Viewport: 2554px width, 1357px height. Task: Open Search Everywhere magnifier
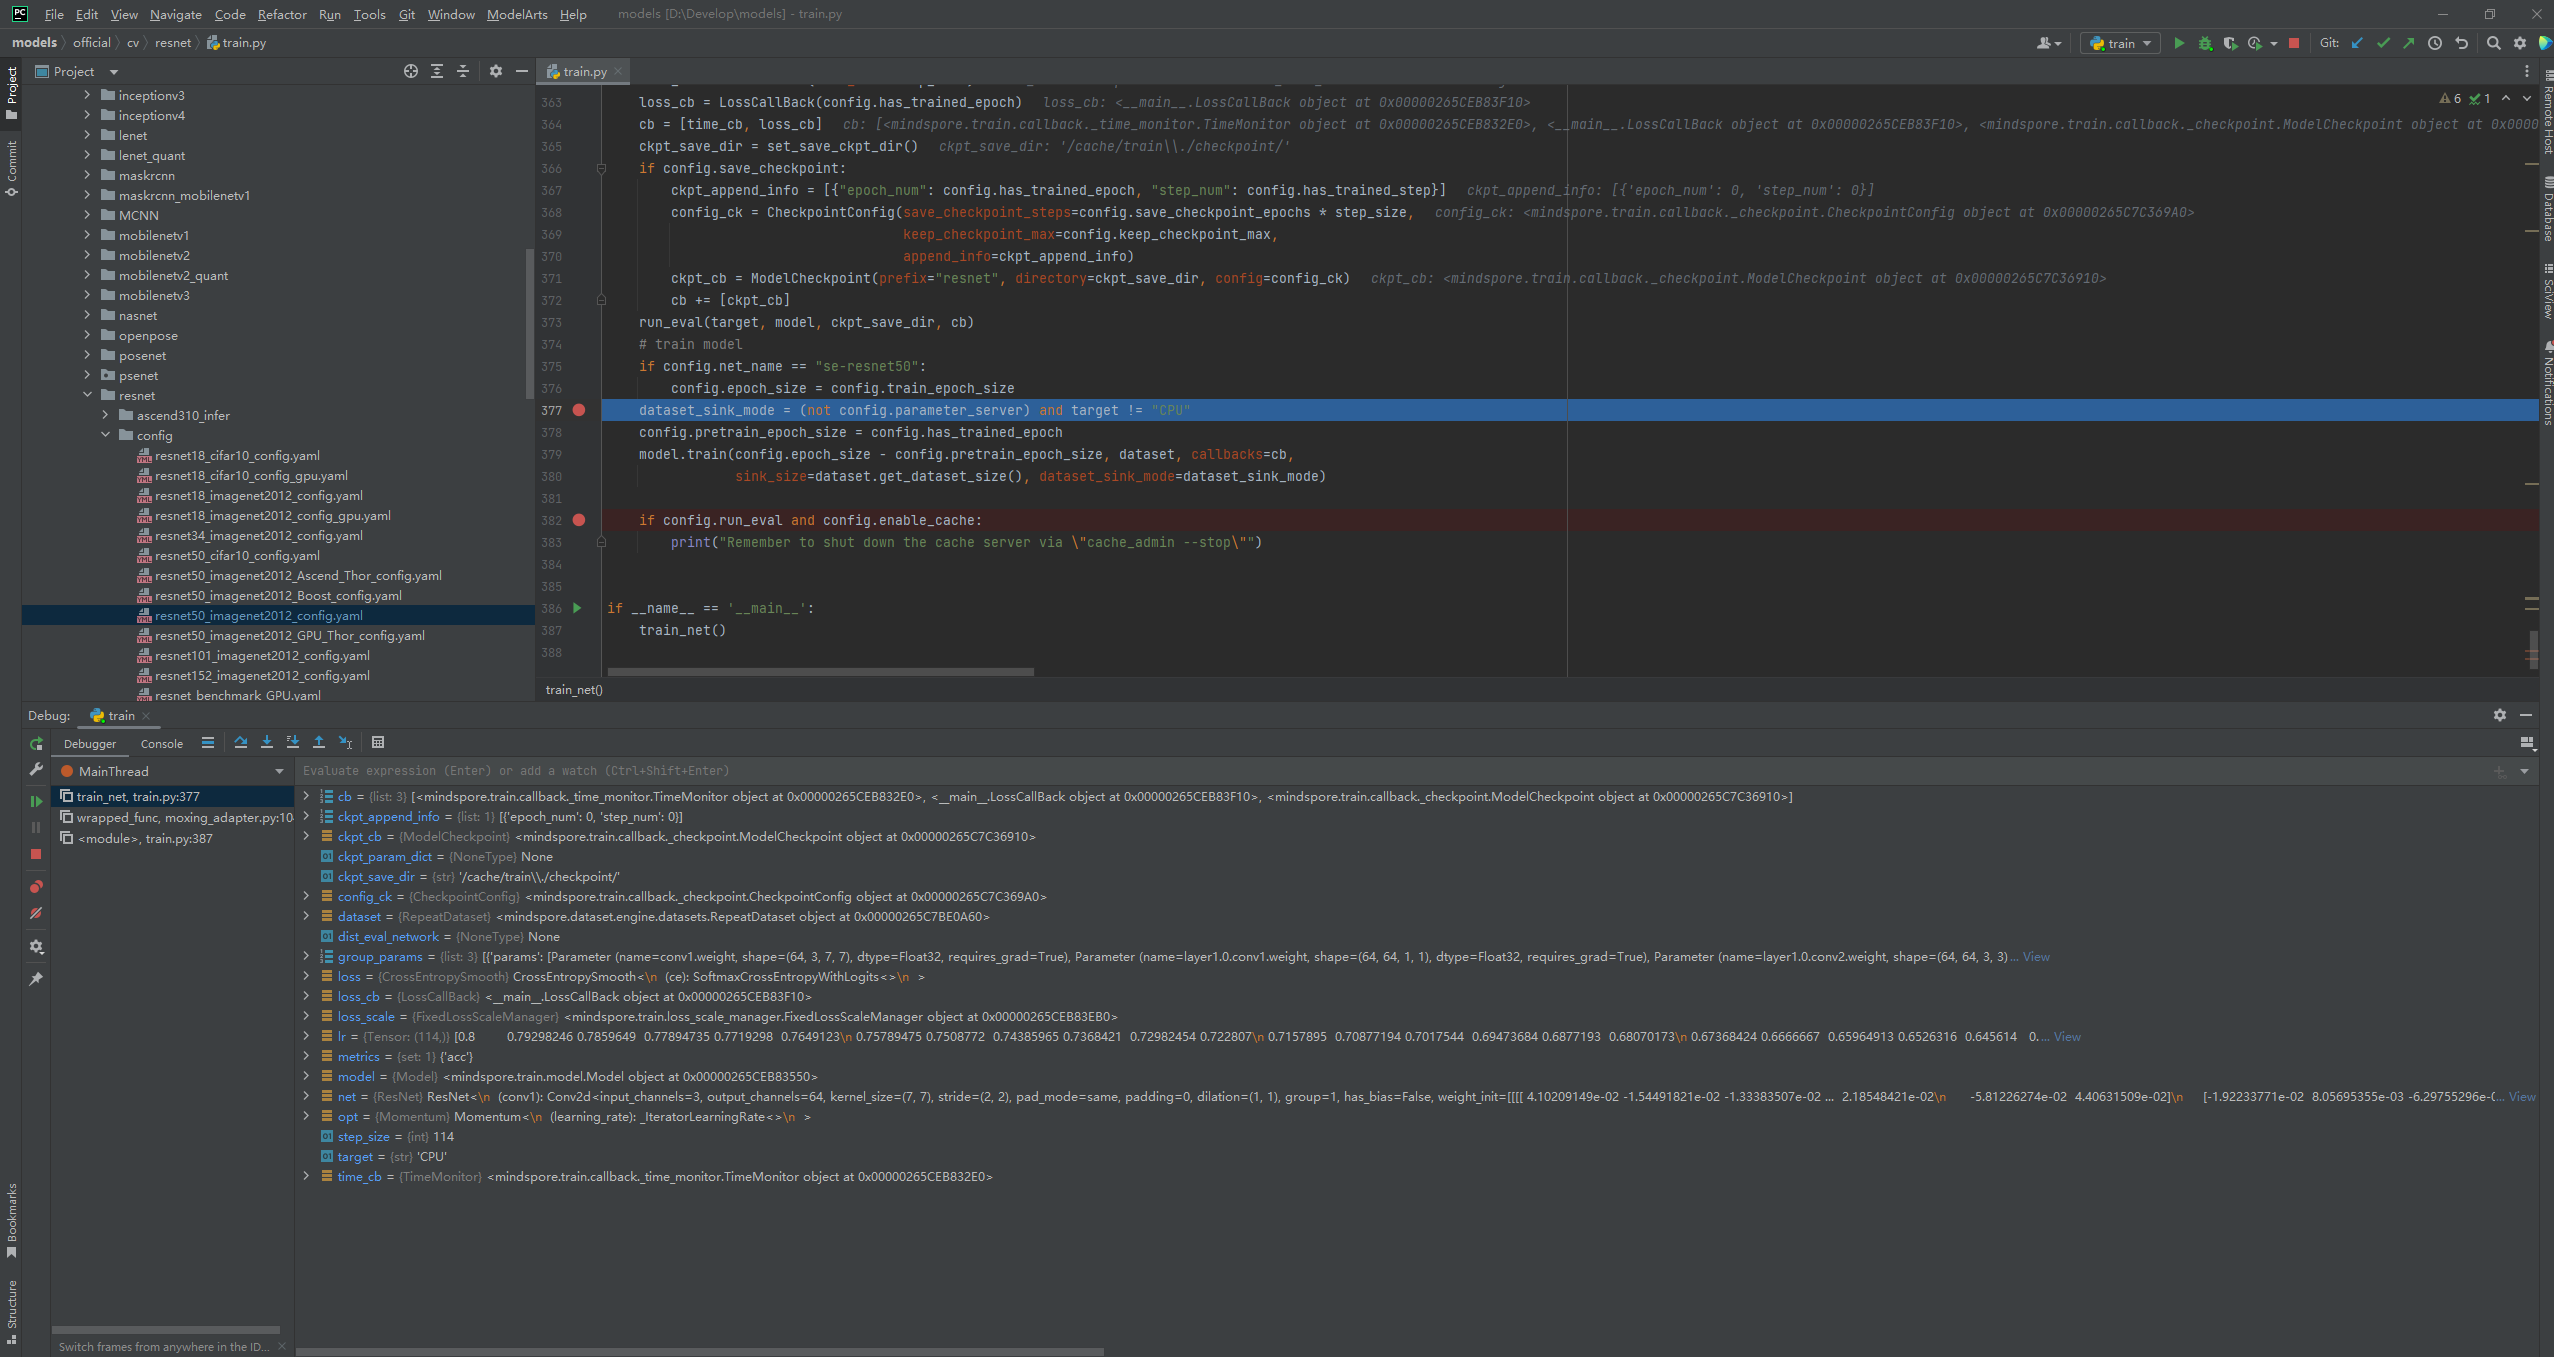(2493, 43)
